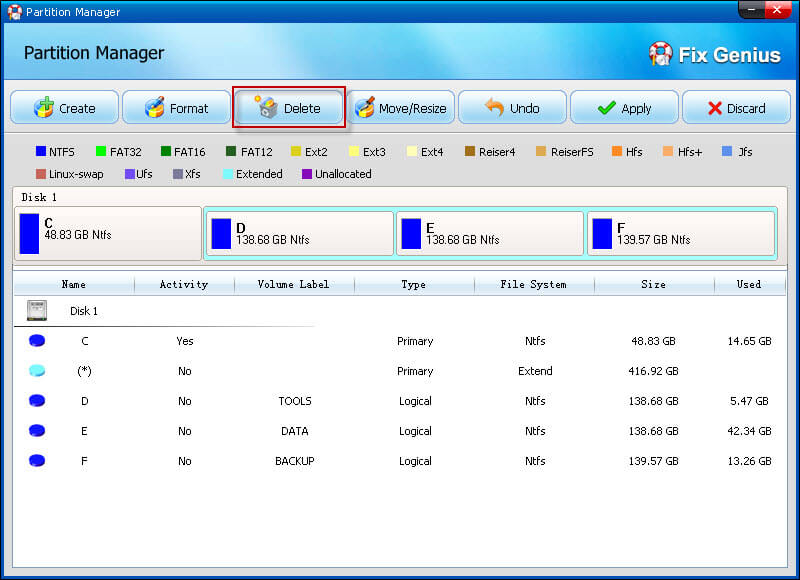Click the 5.47 GB used value
This screenshot has width=800, height=580.
pos(749,401)
